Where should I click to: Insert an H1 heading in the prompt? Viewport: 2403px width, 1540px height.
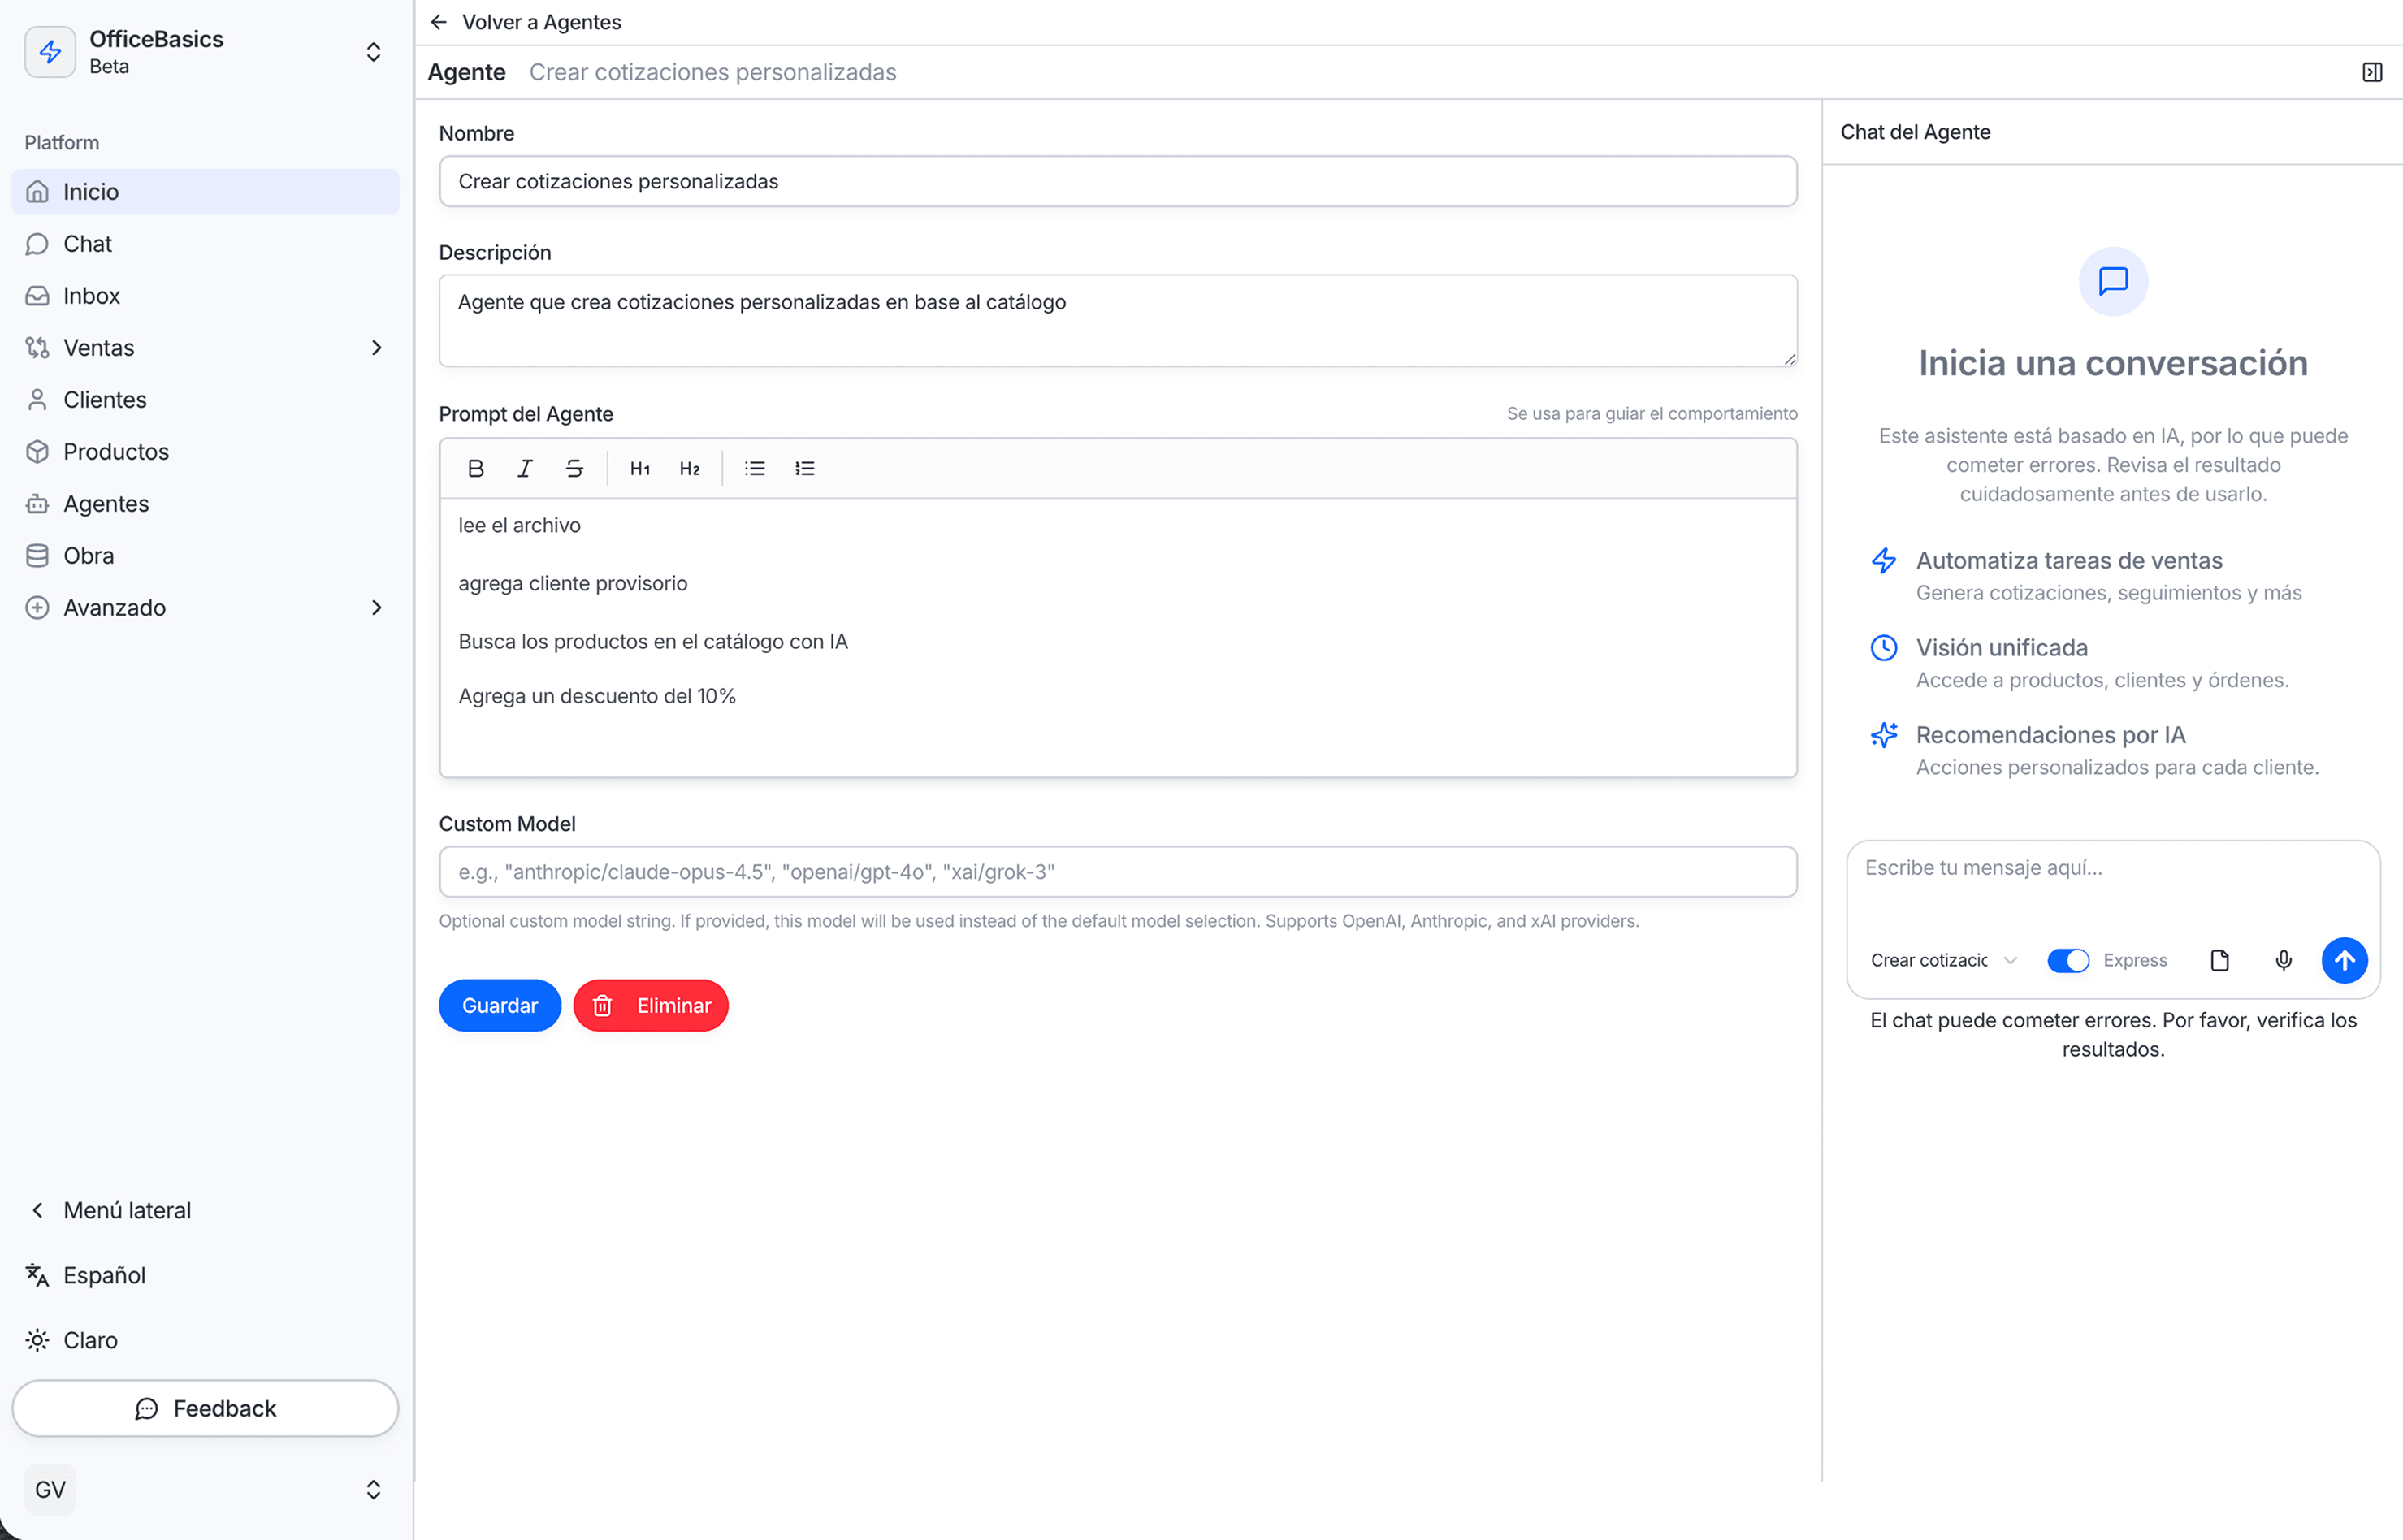point(639,468)
